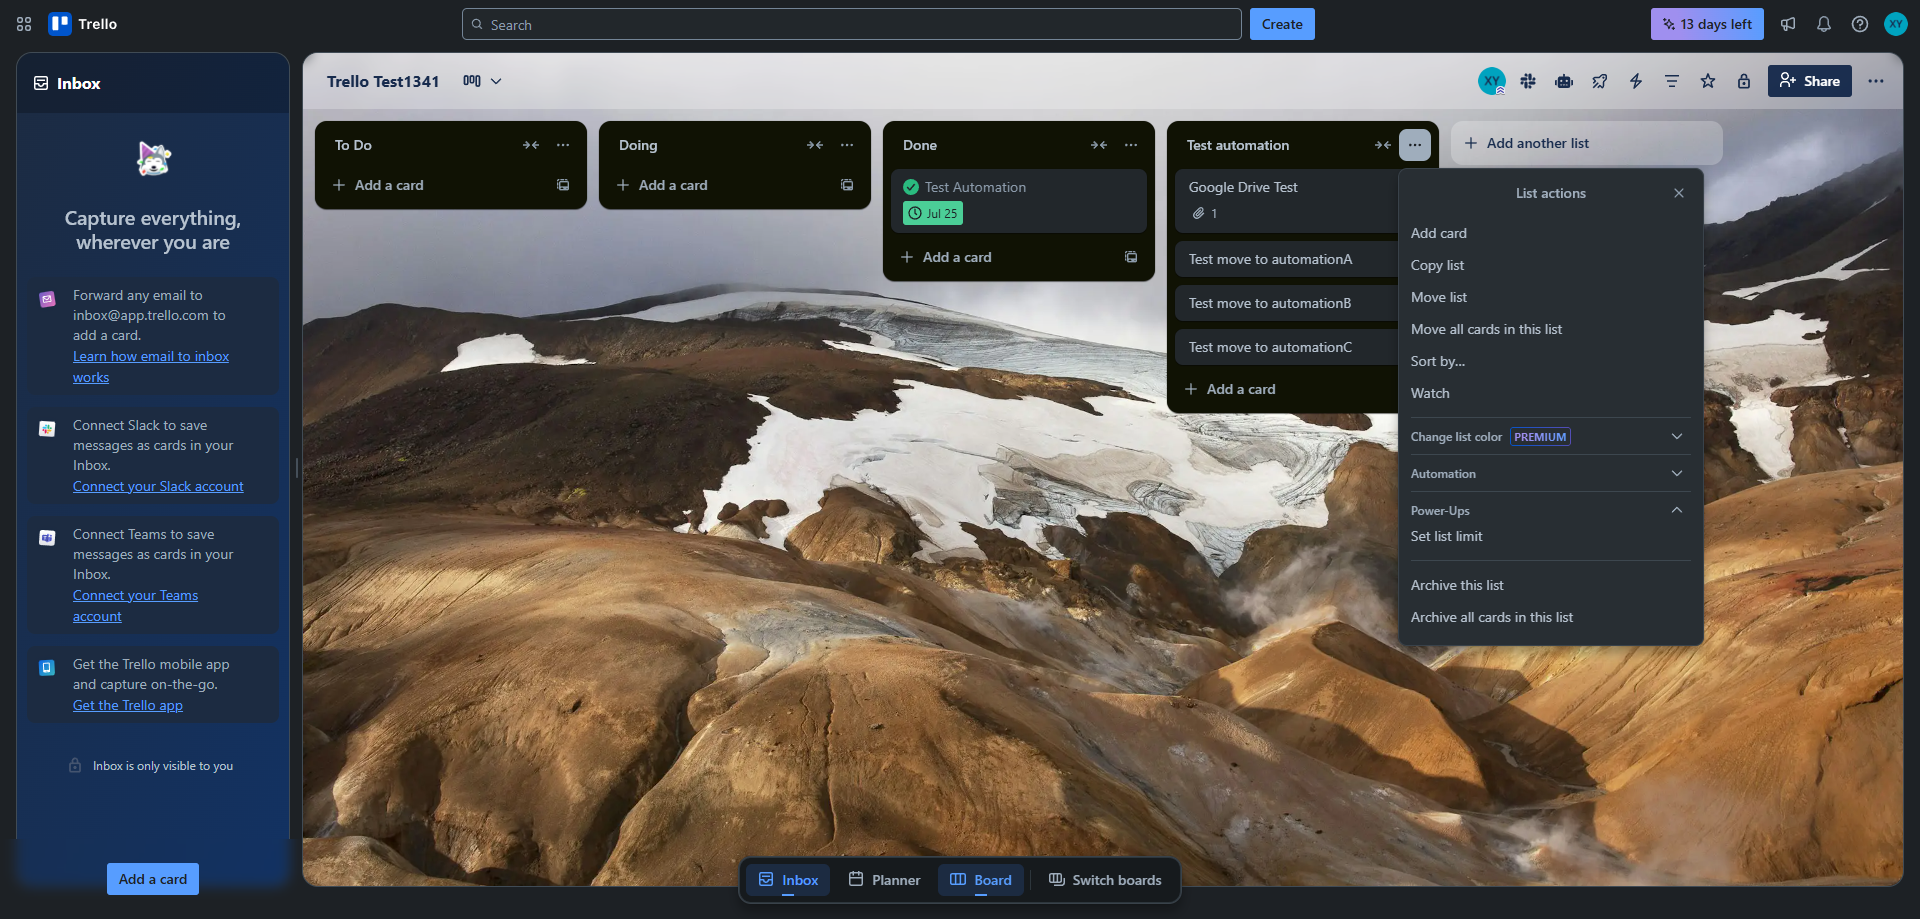Select Move all cards in this list
The image size is (1920, 919).
(x=1550, y=329)
